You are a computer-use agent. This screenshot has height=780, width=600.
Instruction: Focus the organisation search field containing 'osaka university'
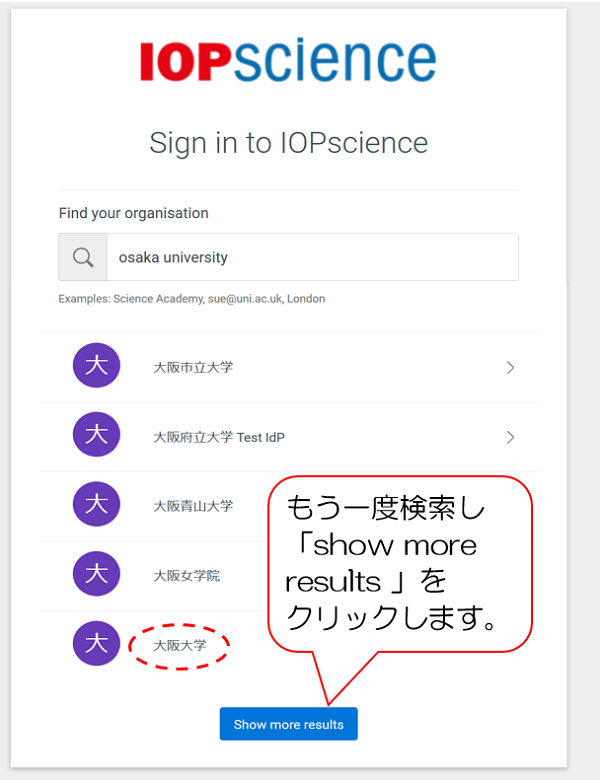pos(312,257)
